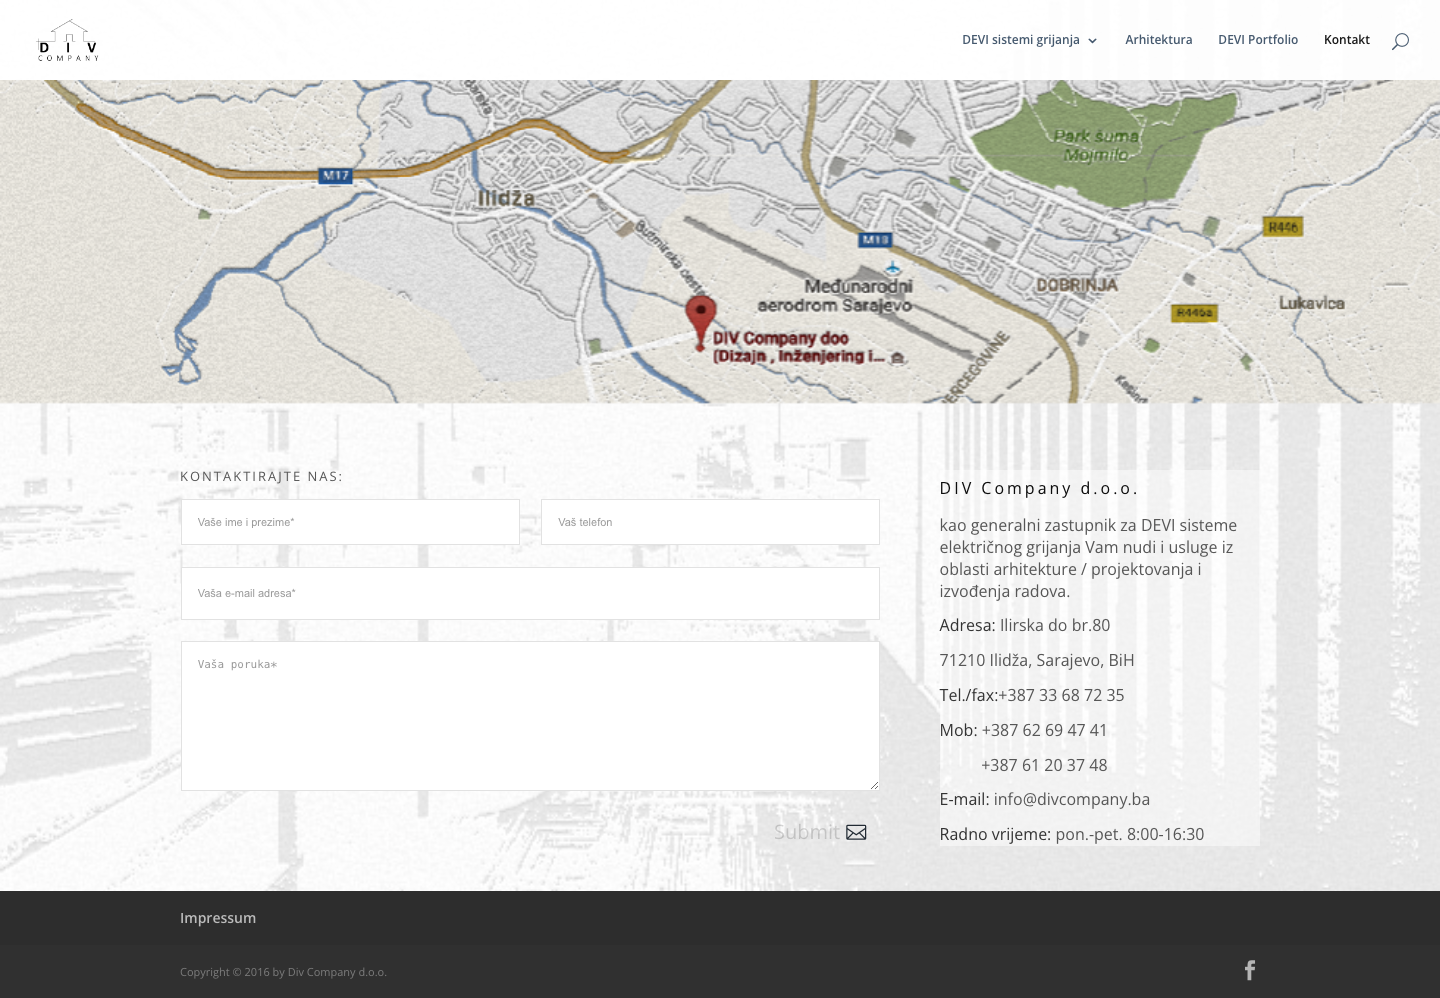
Task: Click the red map location pin
Action: (x=700, y=322)
